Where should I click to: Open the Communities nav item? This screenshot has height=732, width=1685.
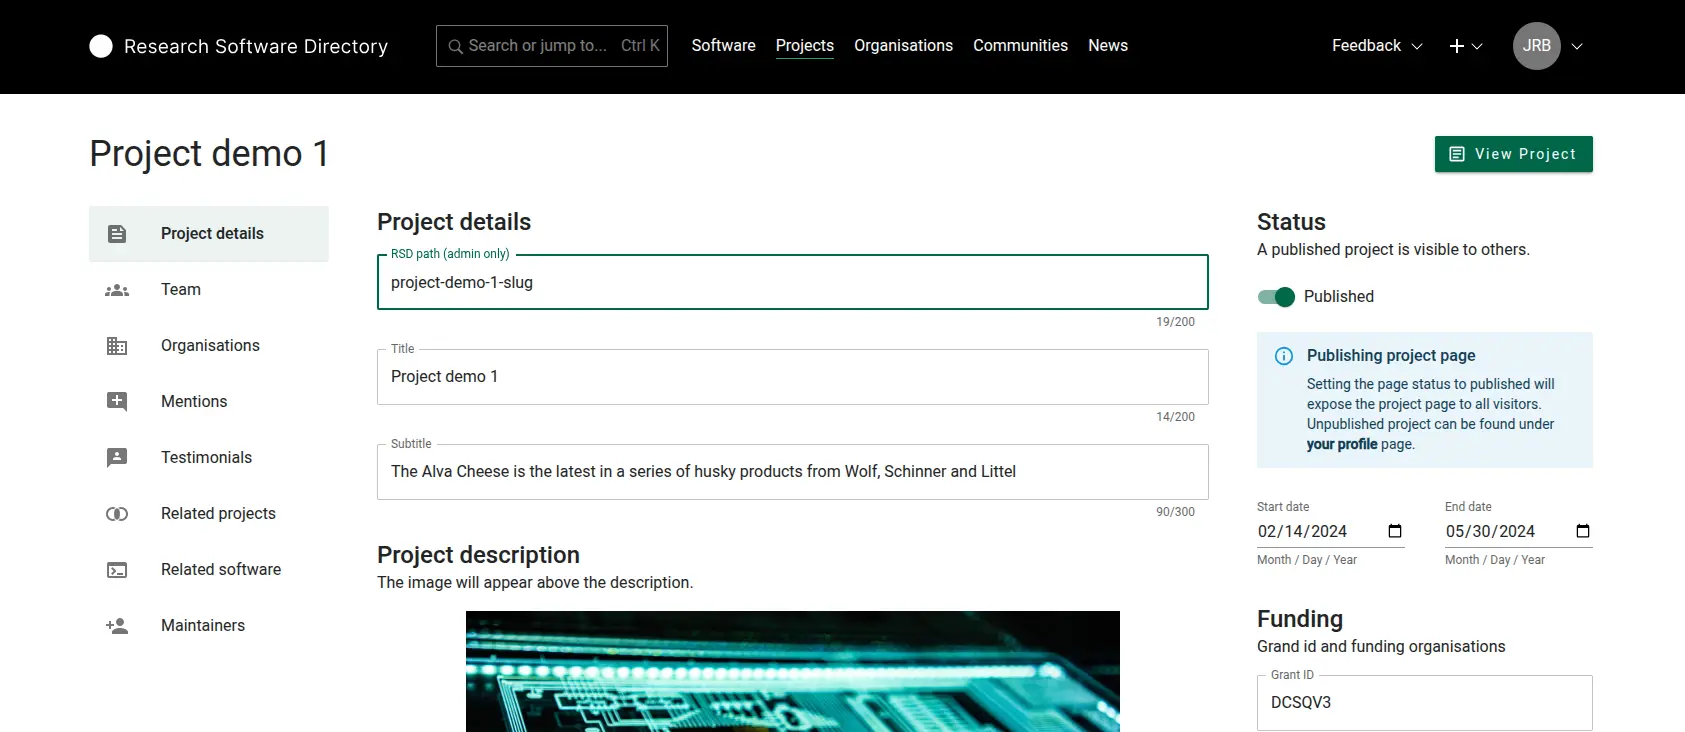1020,46
